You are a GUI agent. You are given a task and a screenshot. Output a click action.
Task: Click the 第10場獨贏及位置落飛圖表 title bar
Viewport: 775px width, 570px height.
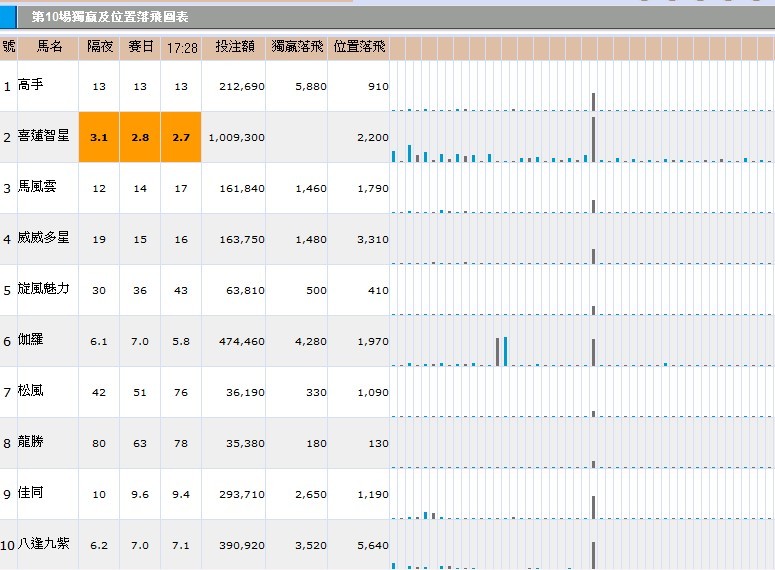tap(395, 17)
